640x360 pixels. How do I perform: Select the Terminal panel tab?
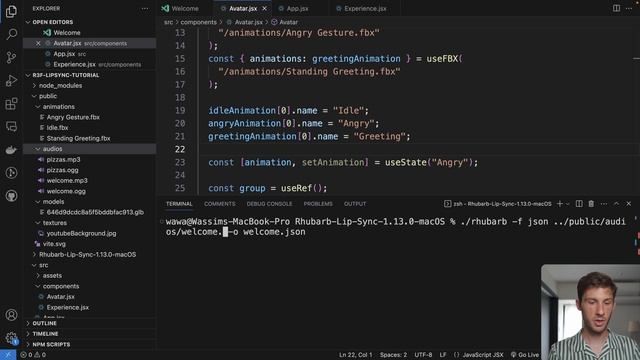click(179, 204)
